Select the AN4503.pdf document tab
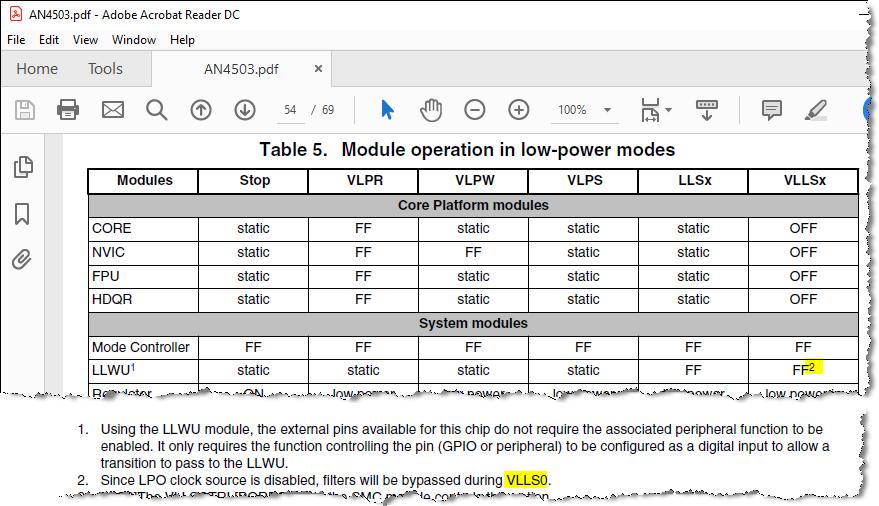This screenshot has height=506, width=879. (x=241, y=69)
